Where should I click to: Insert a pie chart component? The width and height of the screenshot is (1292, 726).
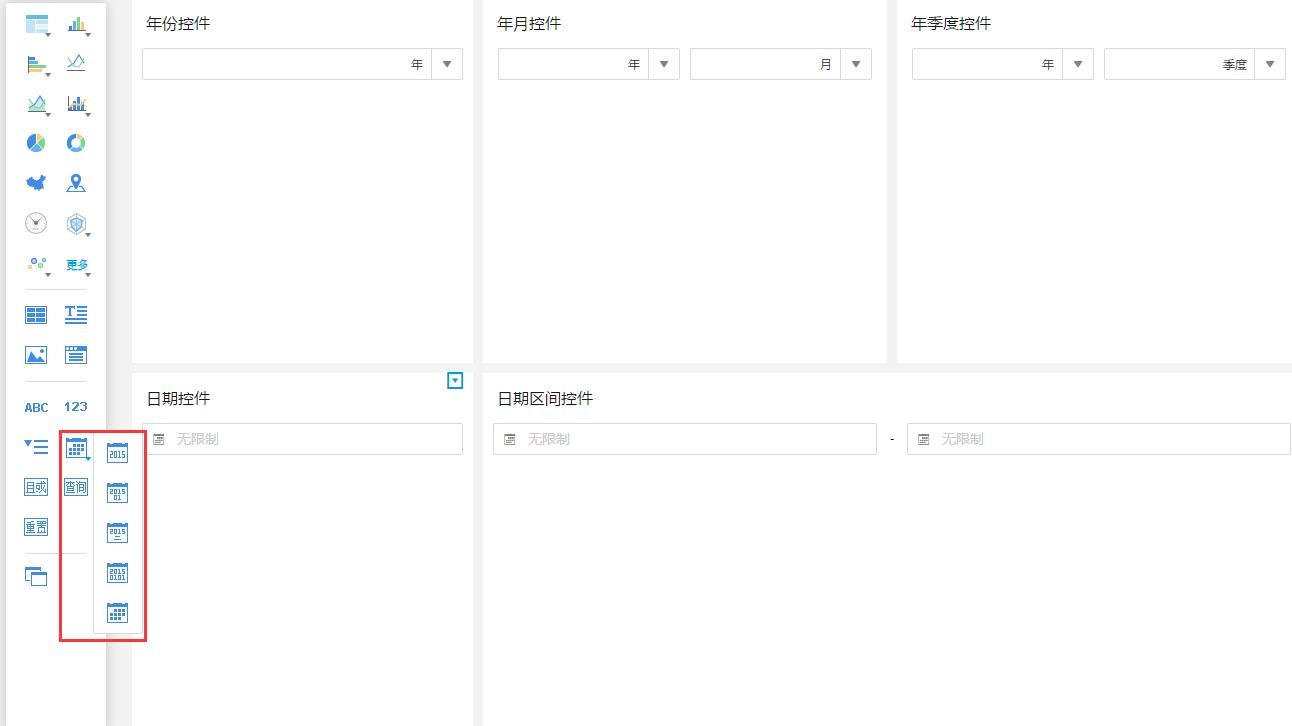click(x=36, y=143)
